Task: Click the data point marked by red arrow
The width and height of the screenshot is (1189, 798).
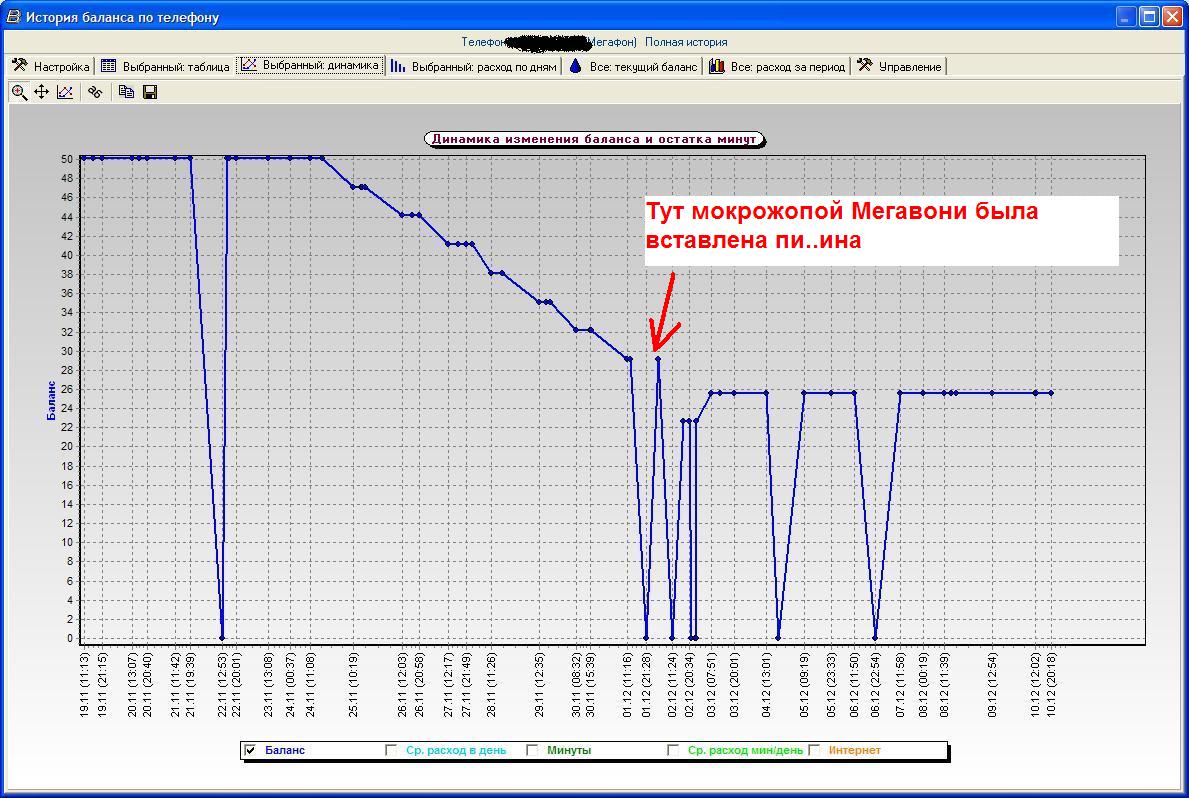Action: (x=658, y=358)
